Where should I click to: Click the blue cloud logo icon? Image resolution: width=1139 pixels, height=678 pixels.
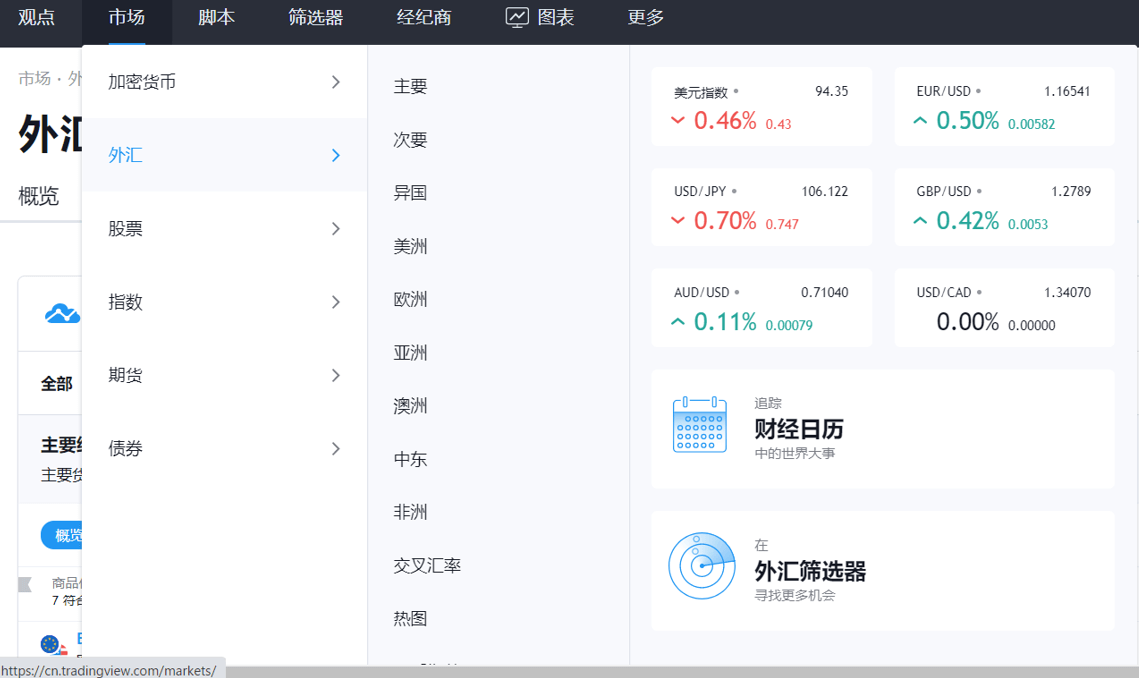coord(62,314)
